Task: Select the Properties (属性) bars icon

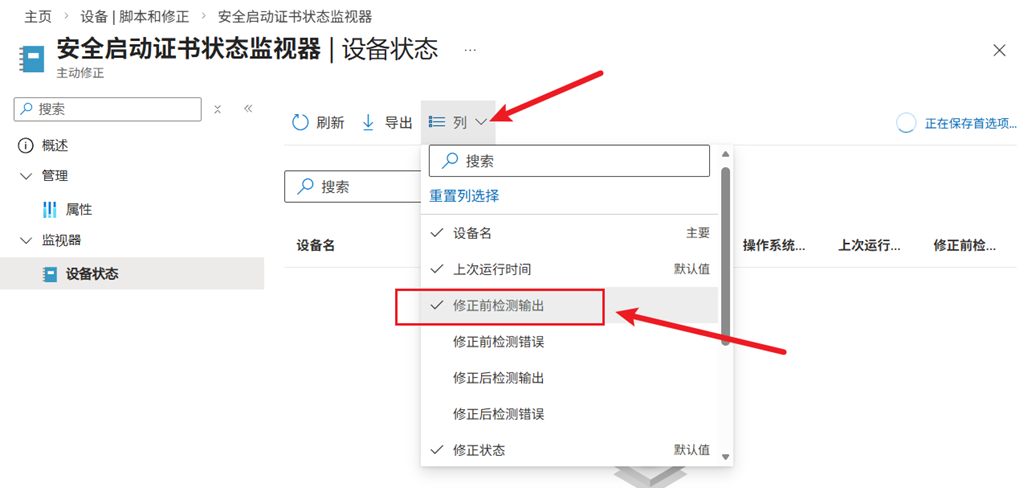Action: point(50,210)
